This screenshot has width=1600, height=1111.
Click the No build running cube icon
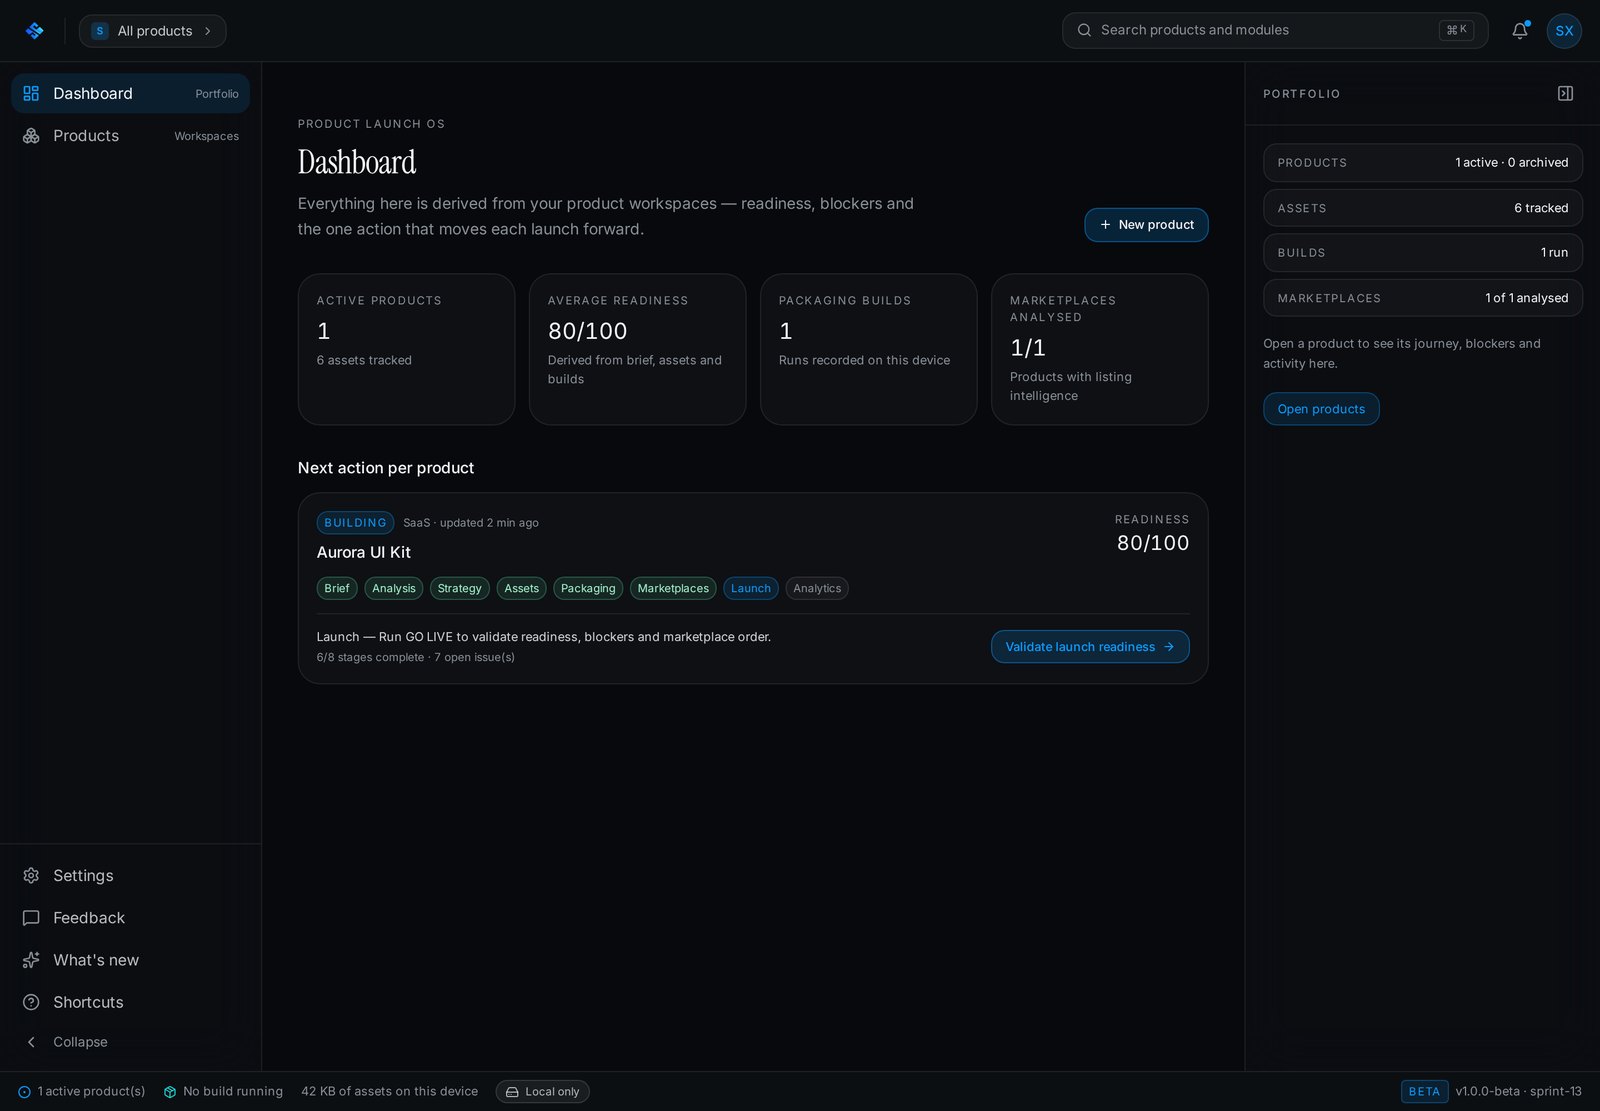pos(170,1092)
